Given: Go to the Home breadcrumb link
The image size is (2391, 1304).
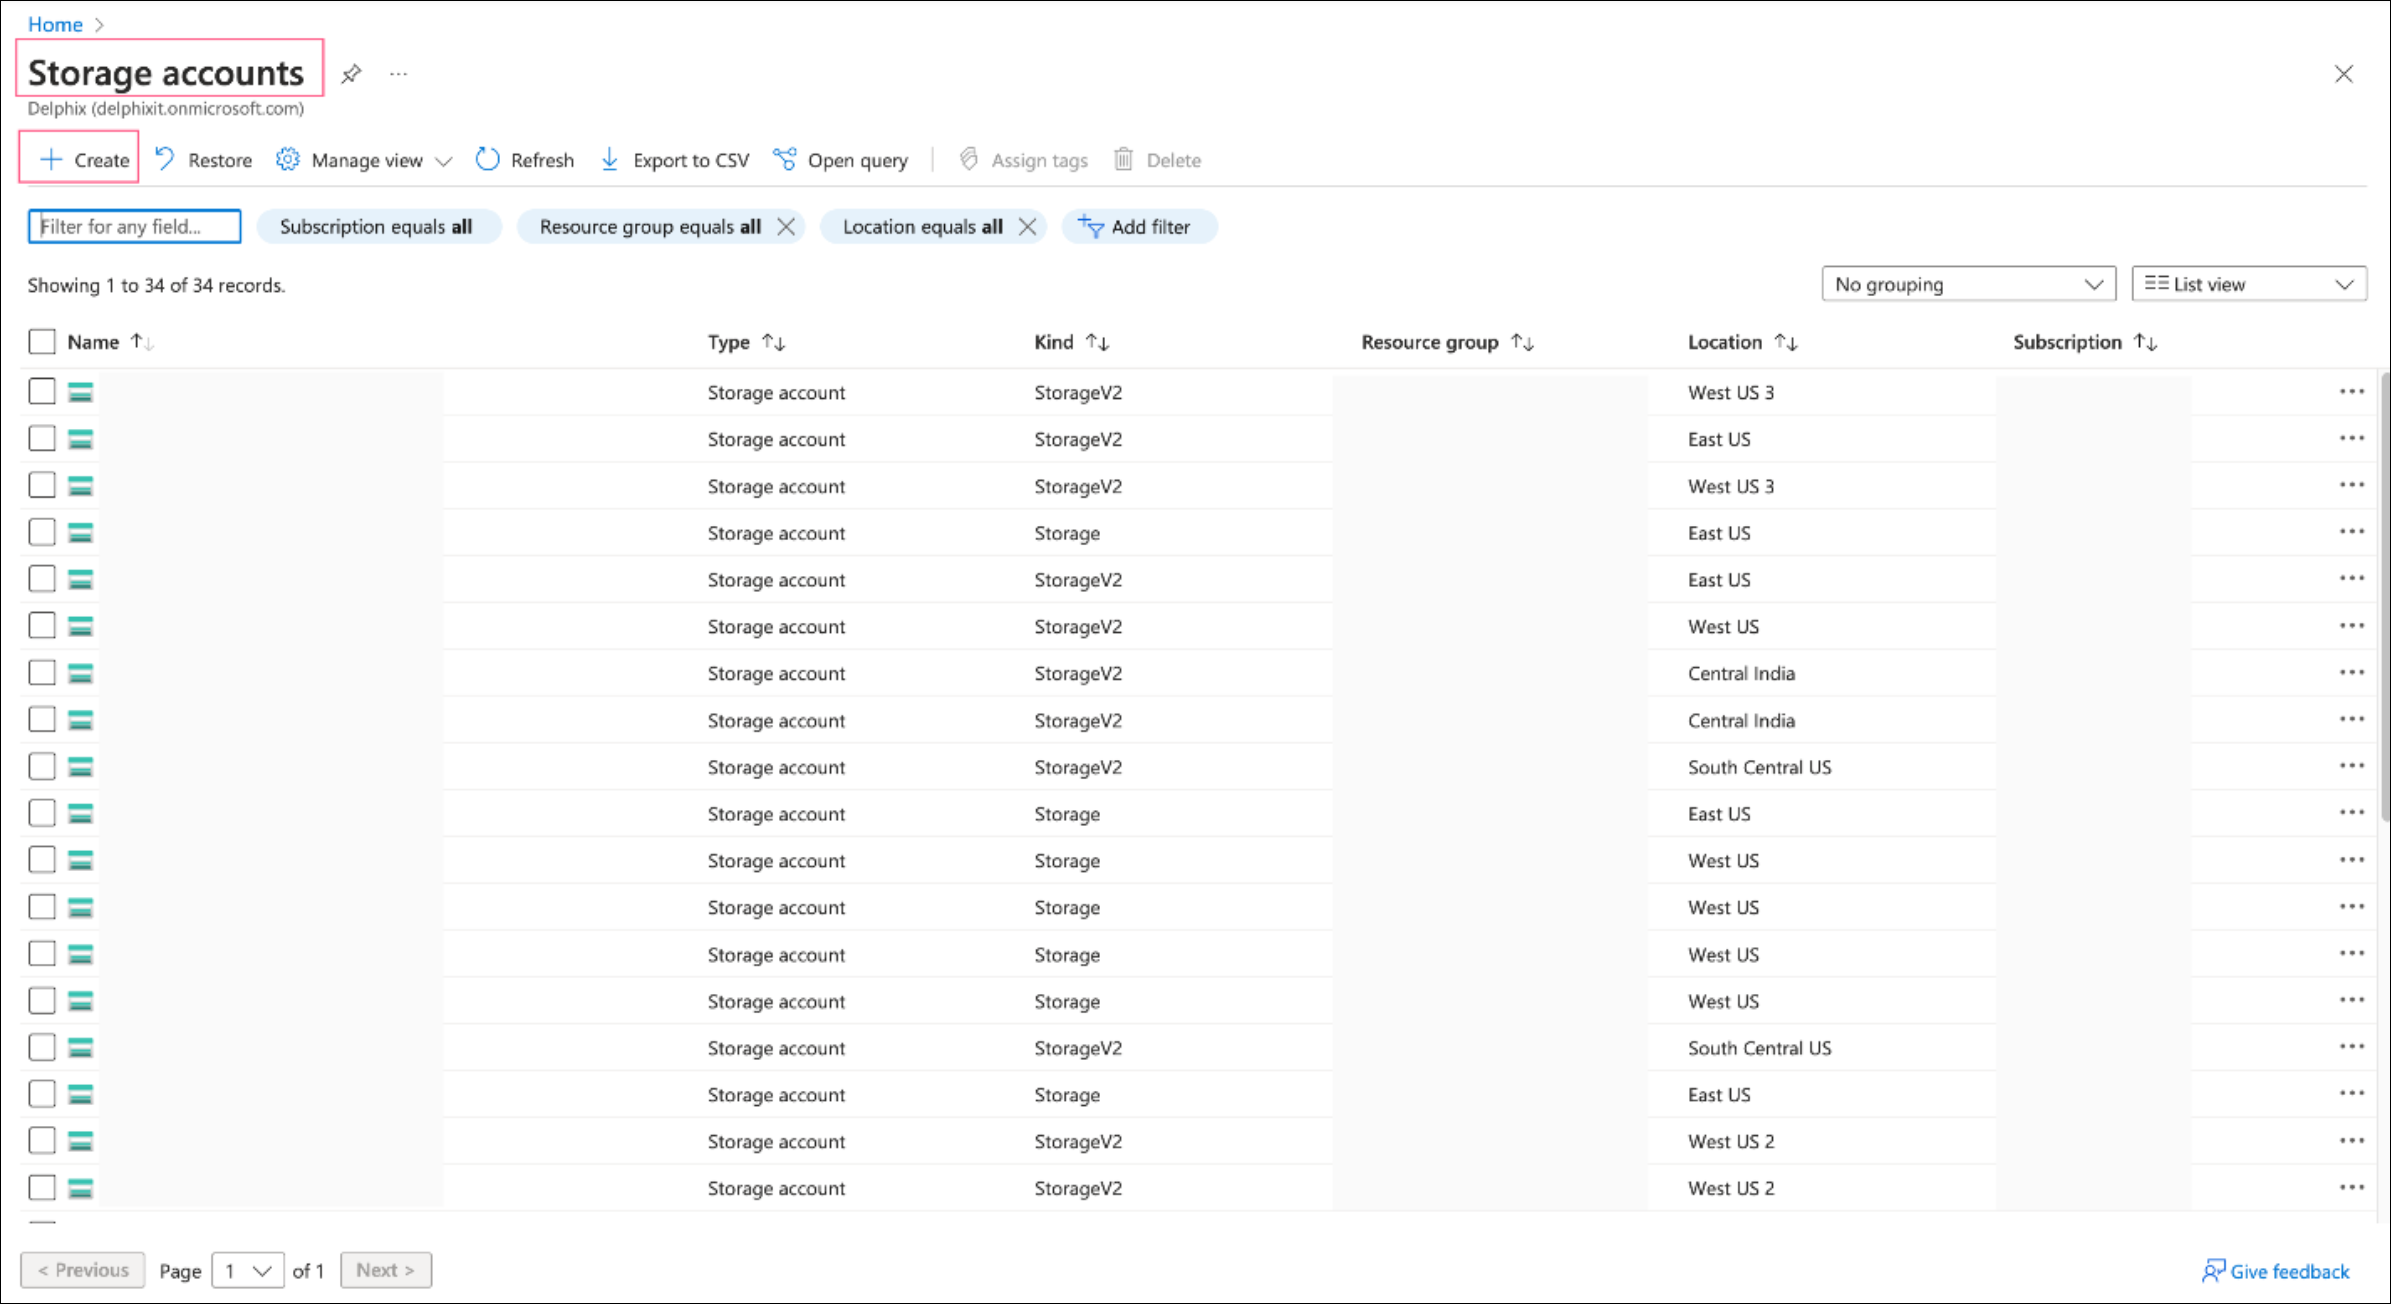Looking at the screenshot, I should tap(55, 24).
